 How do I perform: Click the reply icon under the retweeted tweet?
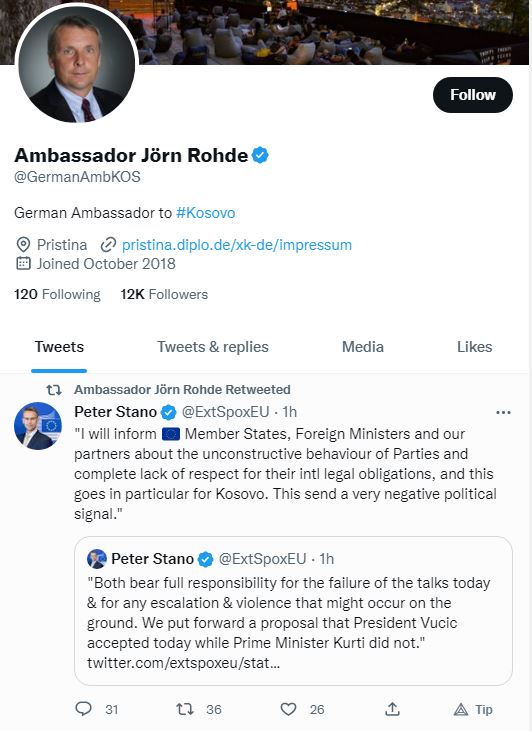click(x=84, y=709)
